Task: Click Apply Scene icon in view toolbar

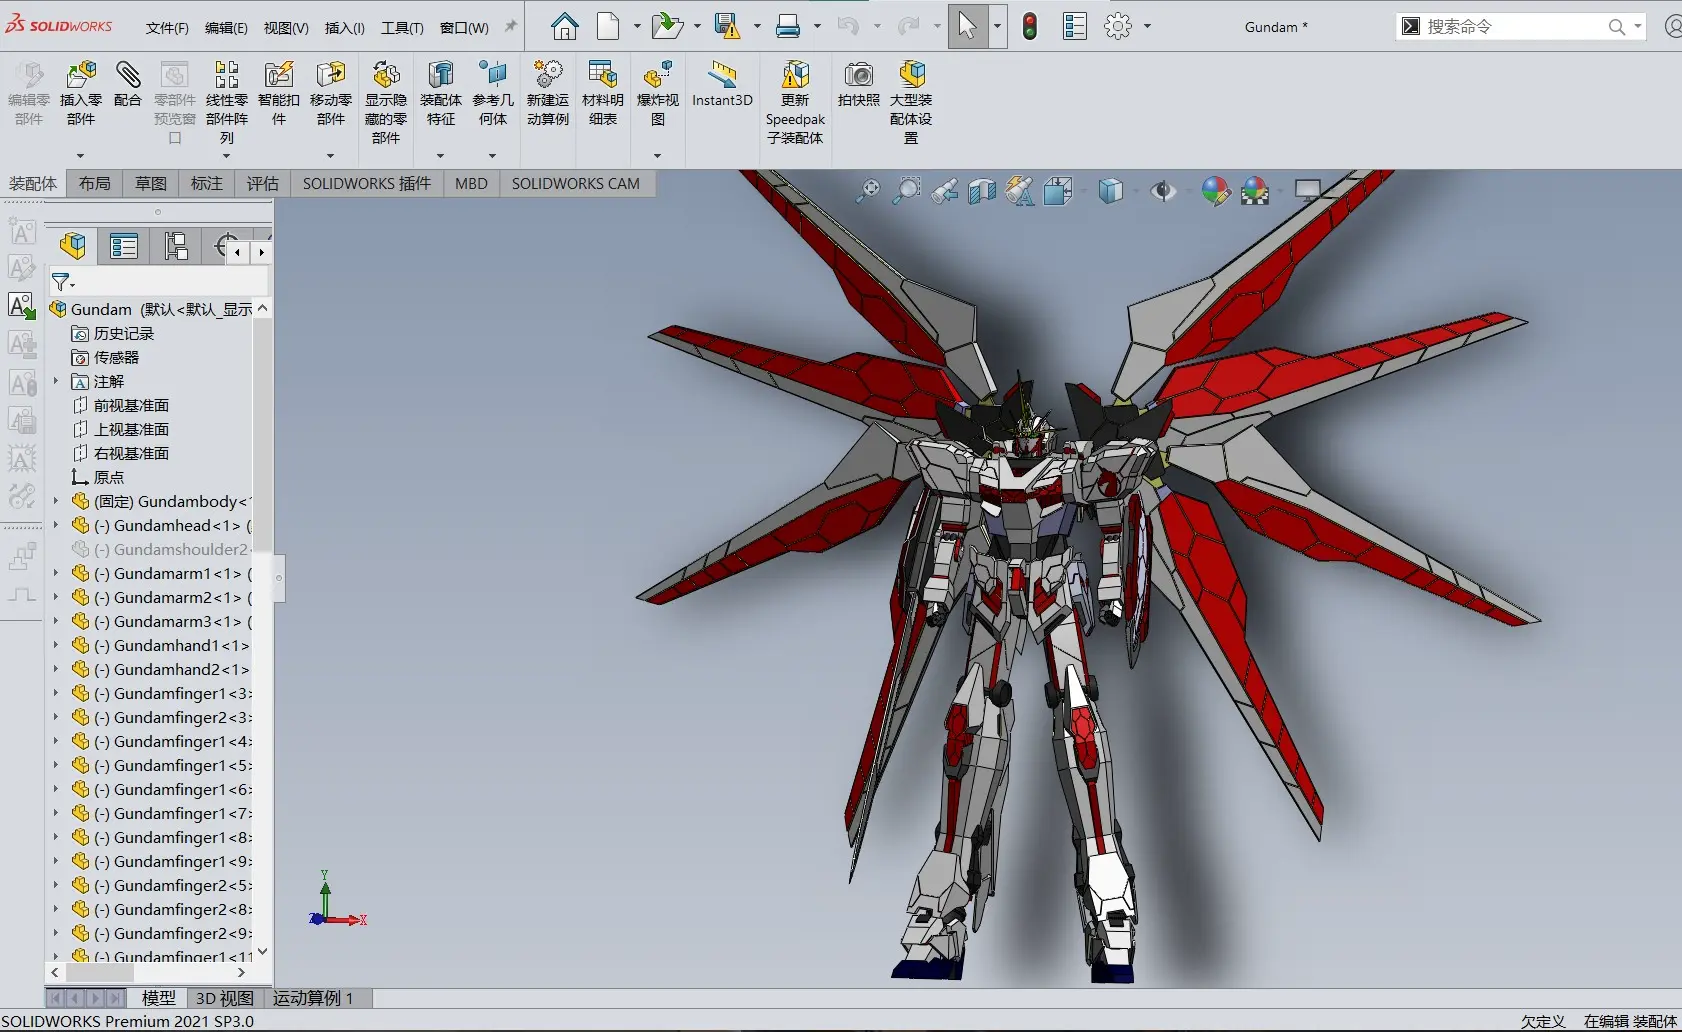Action: pyautogui.click(x=1255, y=190)
